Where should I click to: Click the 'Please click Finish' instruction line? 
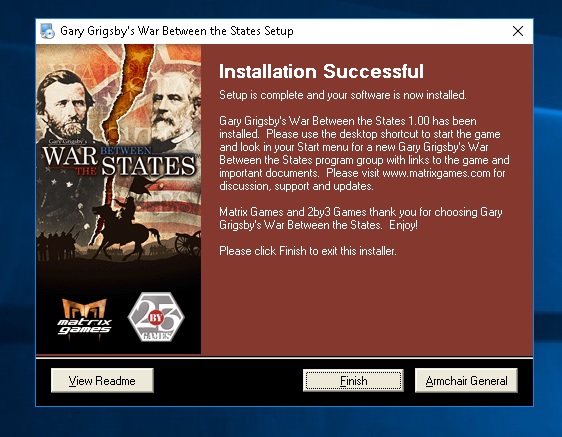coord(308,251)
